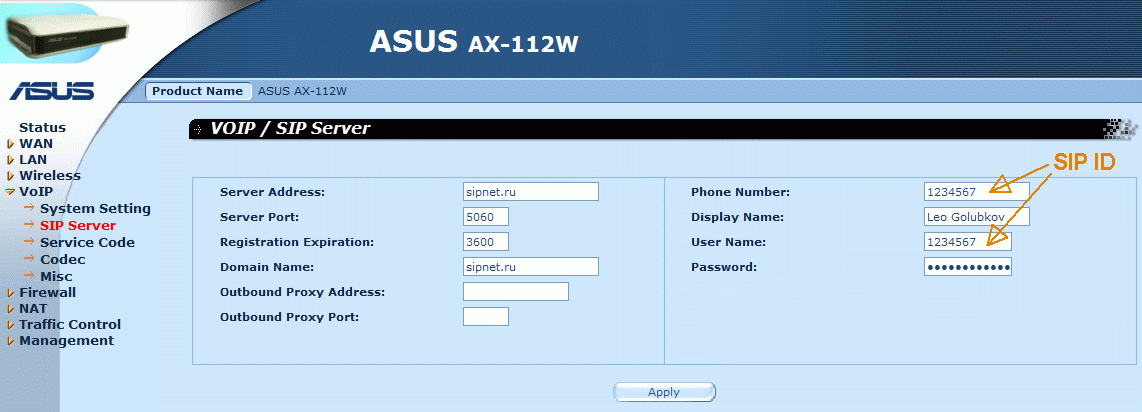Image resolution: width=1142 pixels, height=412 pixels.
Task: Click the arrow icon before Service Code
Action: pyautogui.click(x=28, y=242)
